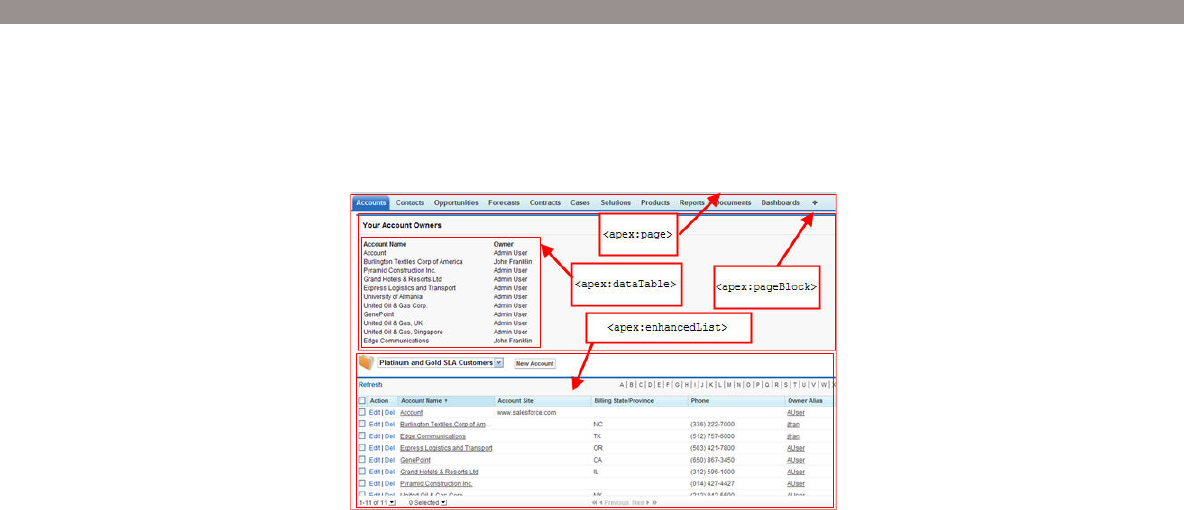Switch to the Contacts tab
The image size is (1184, 510).
(x=410, y=202)
